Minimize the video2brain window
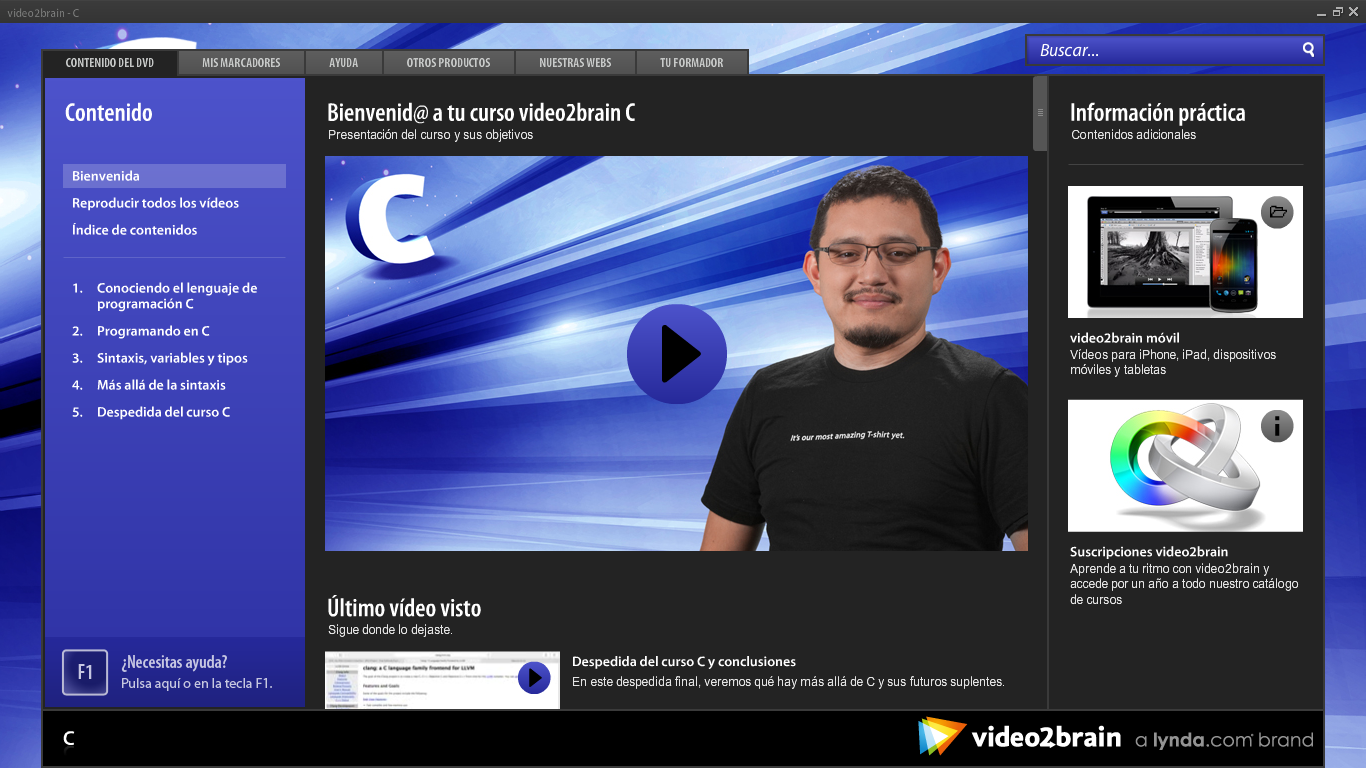 coord(1321,12)
